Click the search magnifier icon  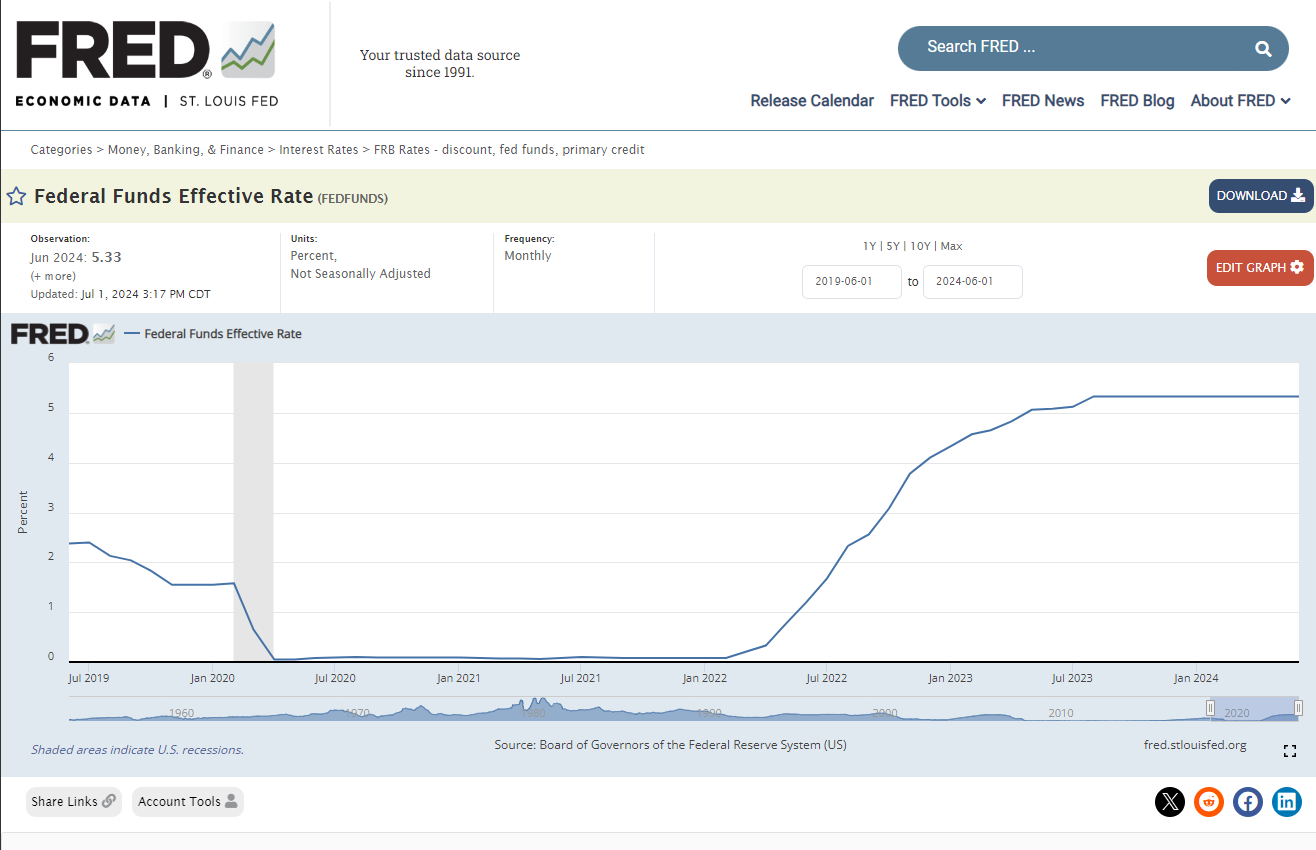coord(1263,48)
